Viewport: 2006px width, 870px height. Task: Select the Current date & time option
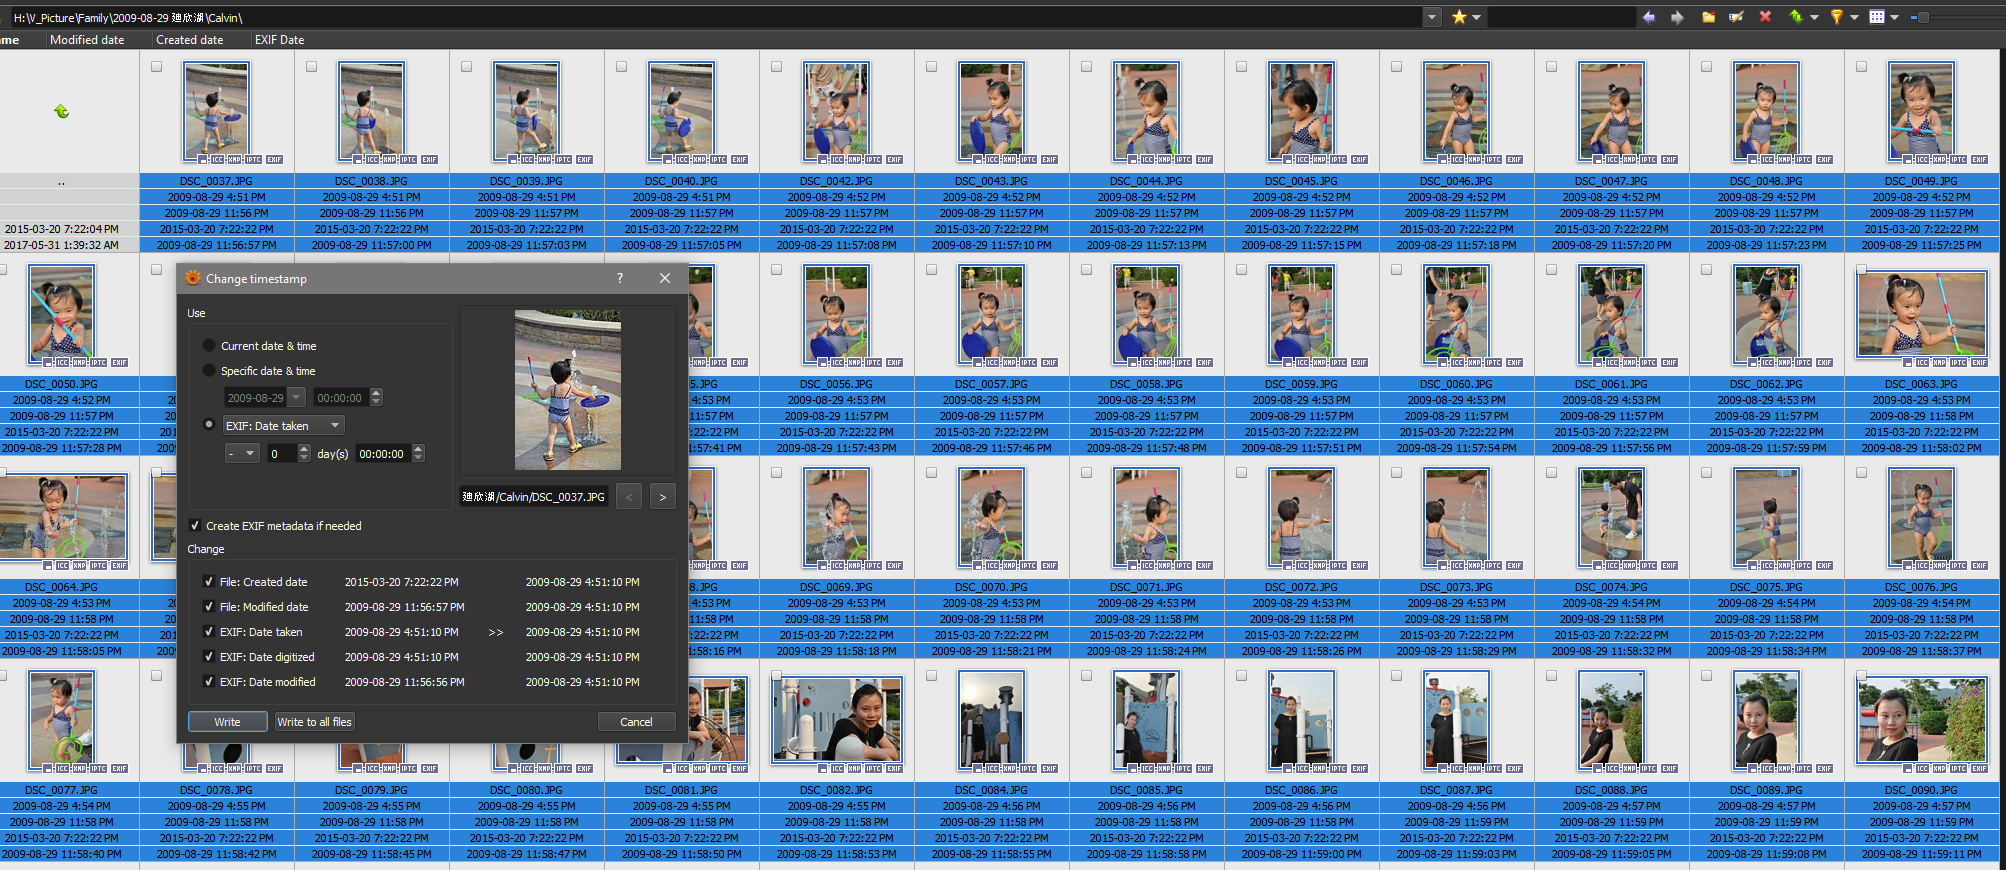[x=209, y=346]
